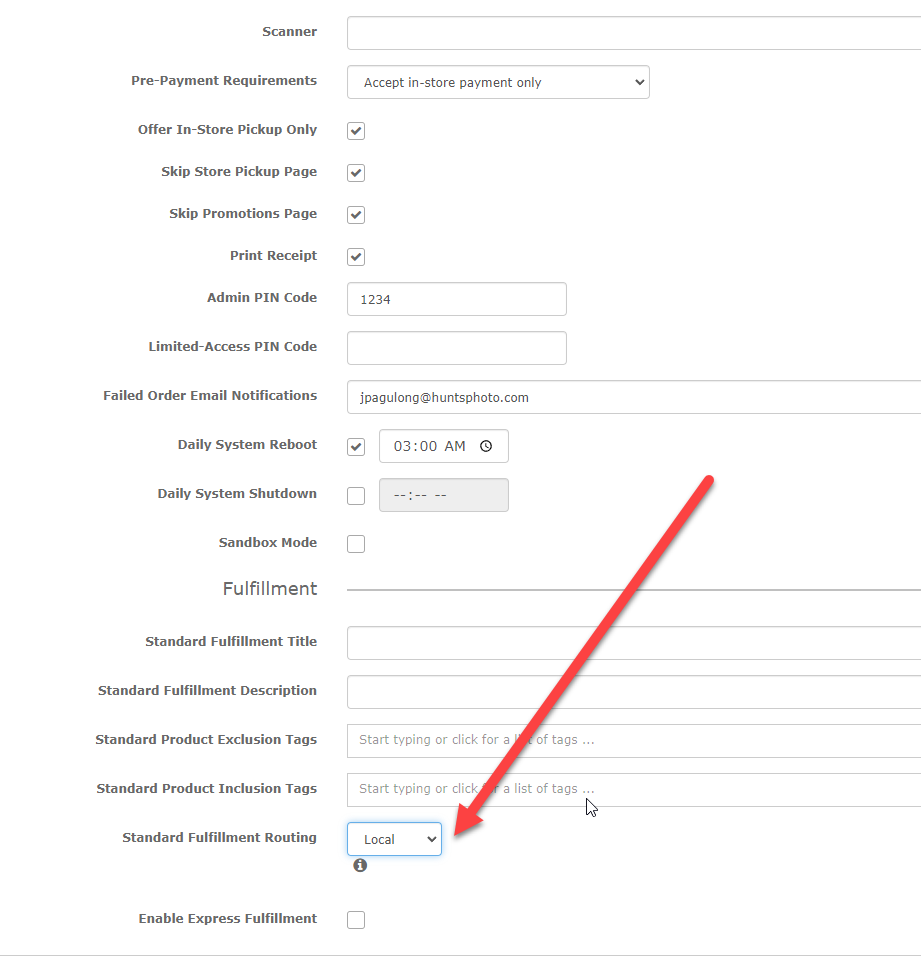Open the clock picker in Daily System Reboot
The width and height of the screenshot is (921, 962).
[x=486, y=446]
